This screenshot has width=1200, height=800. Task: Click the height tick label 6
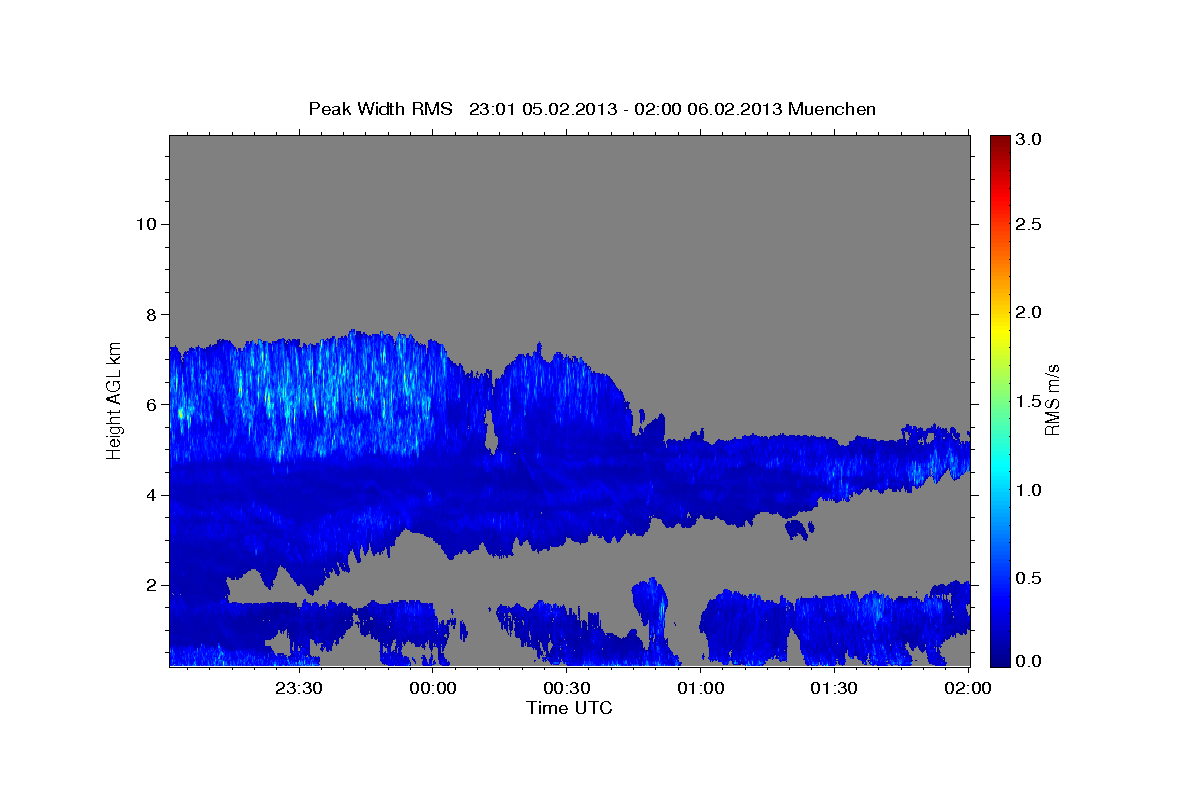point(149,405)
